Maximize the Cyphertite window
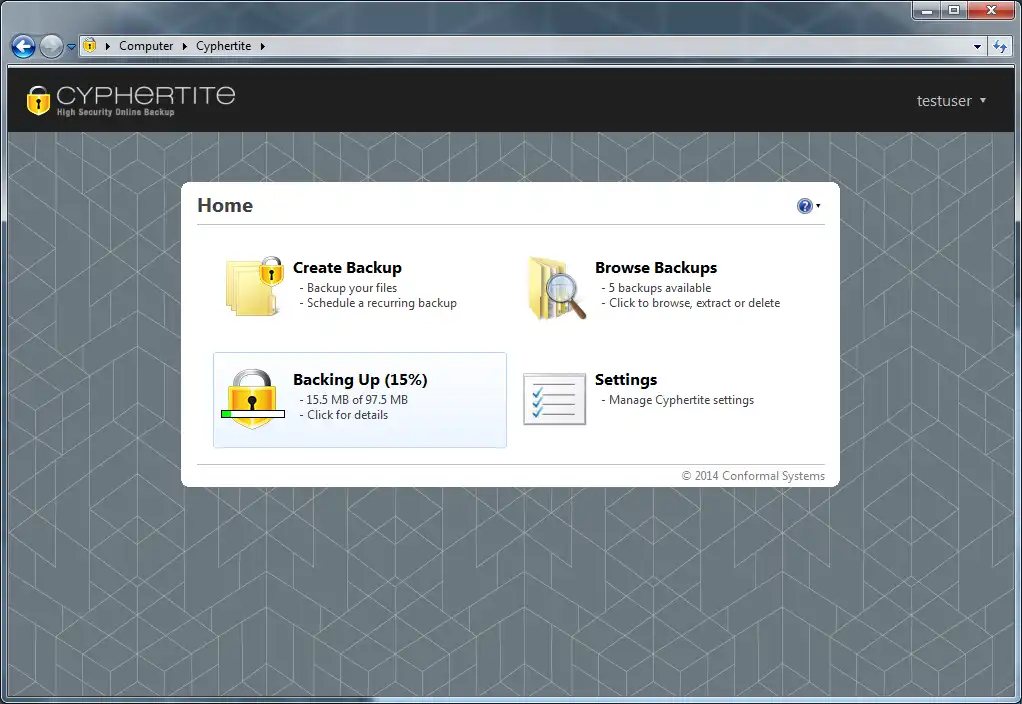This screenshot has width=1022, height=704. [954, 10]
